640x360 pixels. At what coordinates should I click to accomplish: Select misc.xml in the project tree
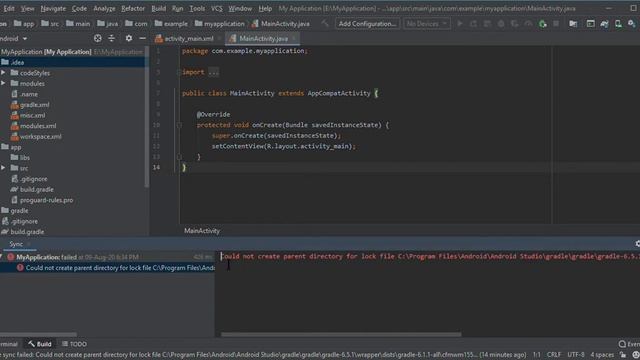tap(28, 115)
